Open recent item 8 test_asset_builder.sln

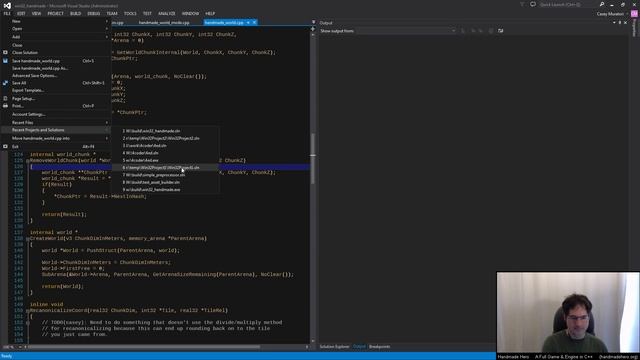tap(165, 182)
